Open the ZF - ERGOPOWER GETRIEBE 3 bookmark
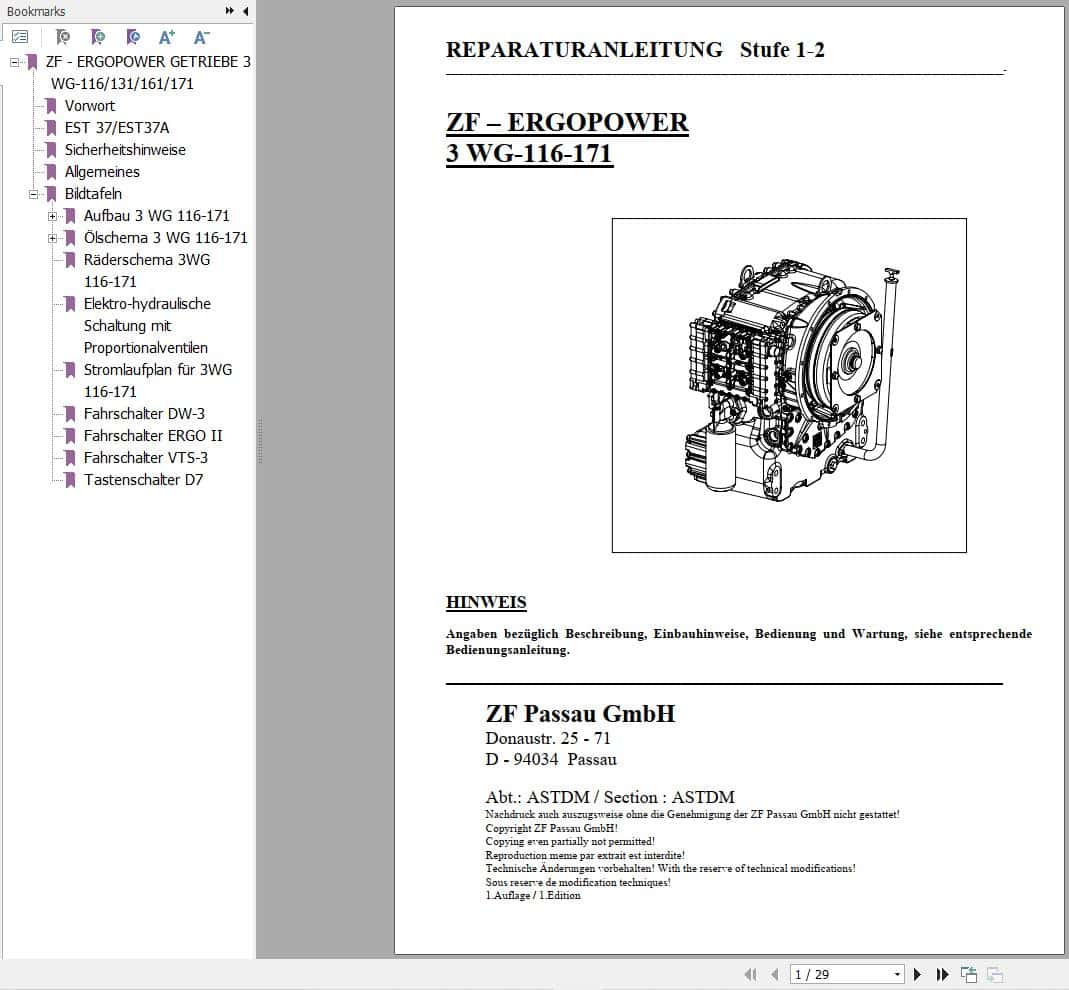 click(x=148, y=72)
